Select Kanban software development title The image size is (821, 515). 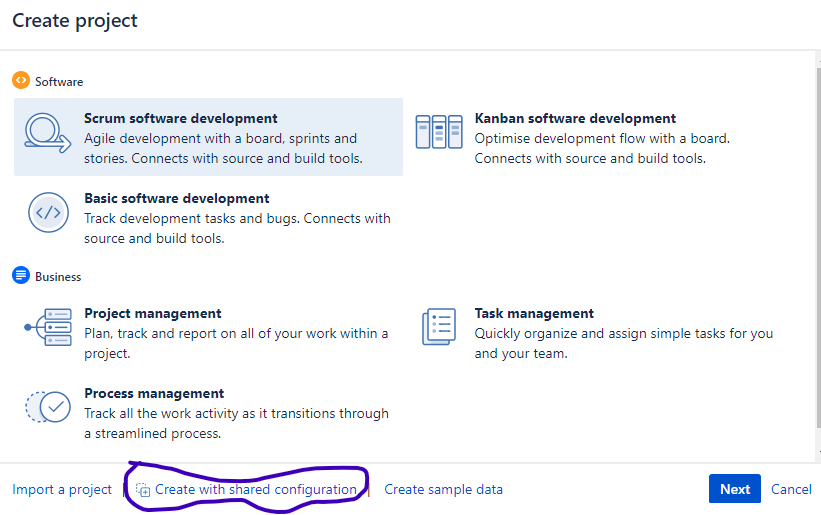point(575,118)
